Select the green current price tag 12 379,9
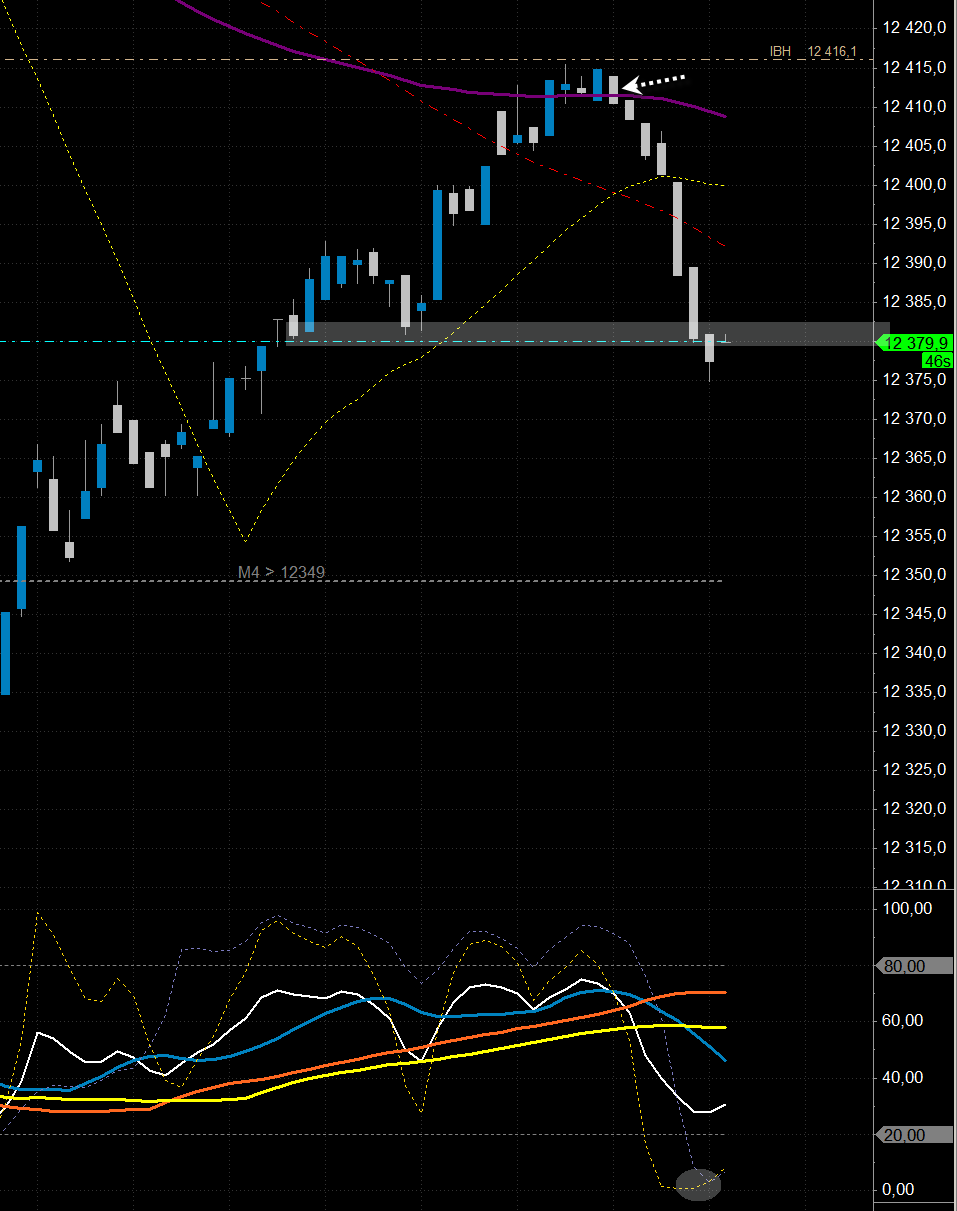 tap(913, 342)
